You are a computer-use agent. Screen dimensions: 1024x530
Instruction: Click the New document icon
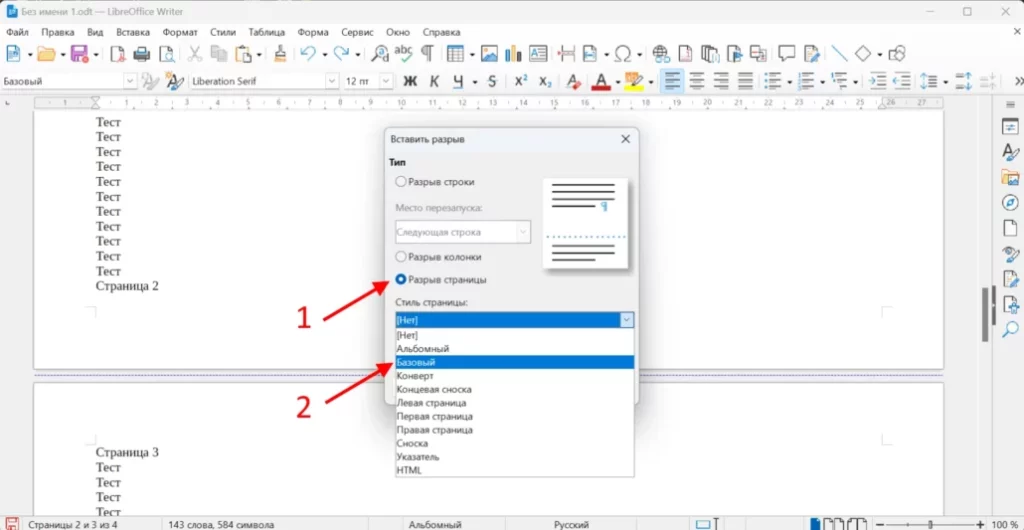(x=13, y=54)
